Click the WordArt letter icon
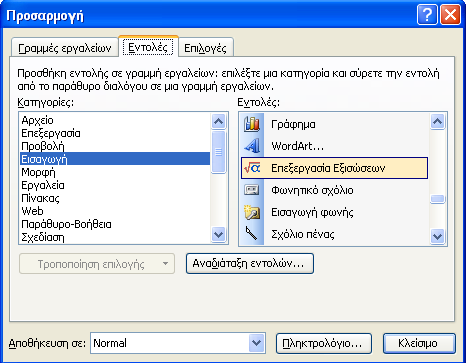Viewport: 467px width, 363px height. click(252, 146)
